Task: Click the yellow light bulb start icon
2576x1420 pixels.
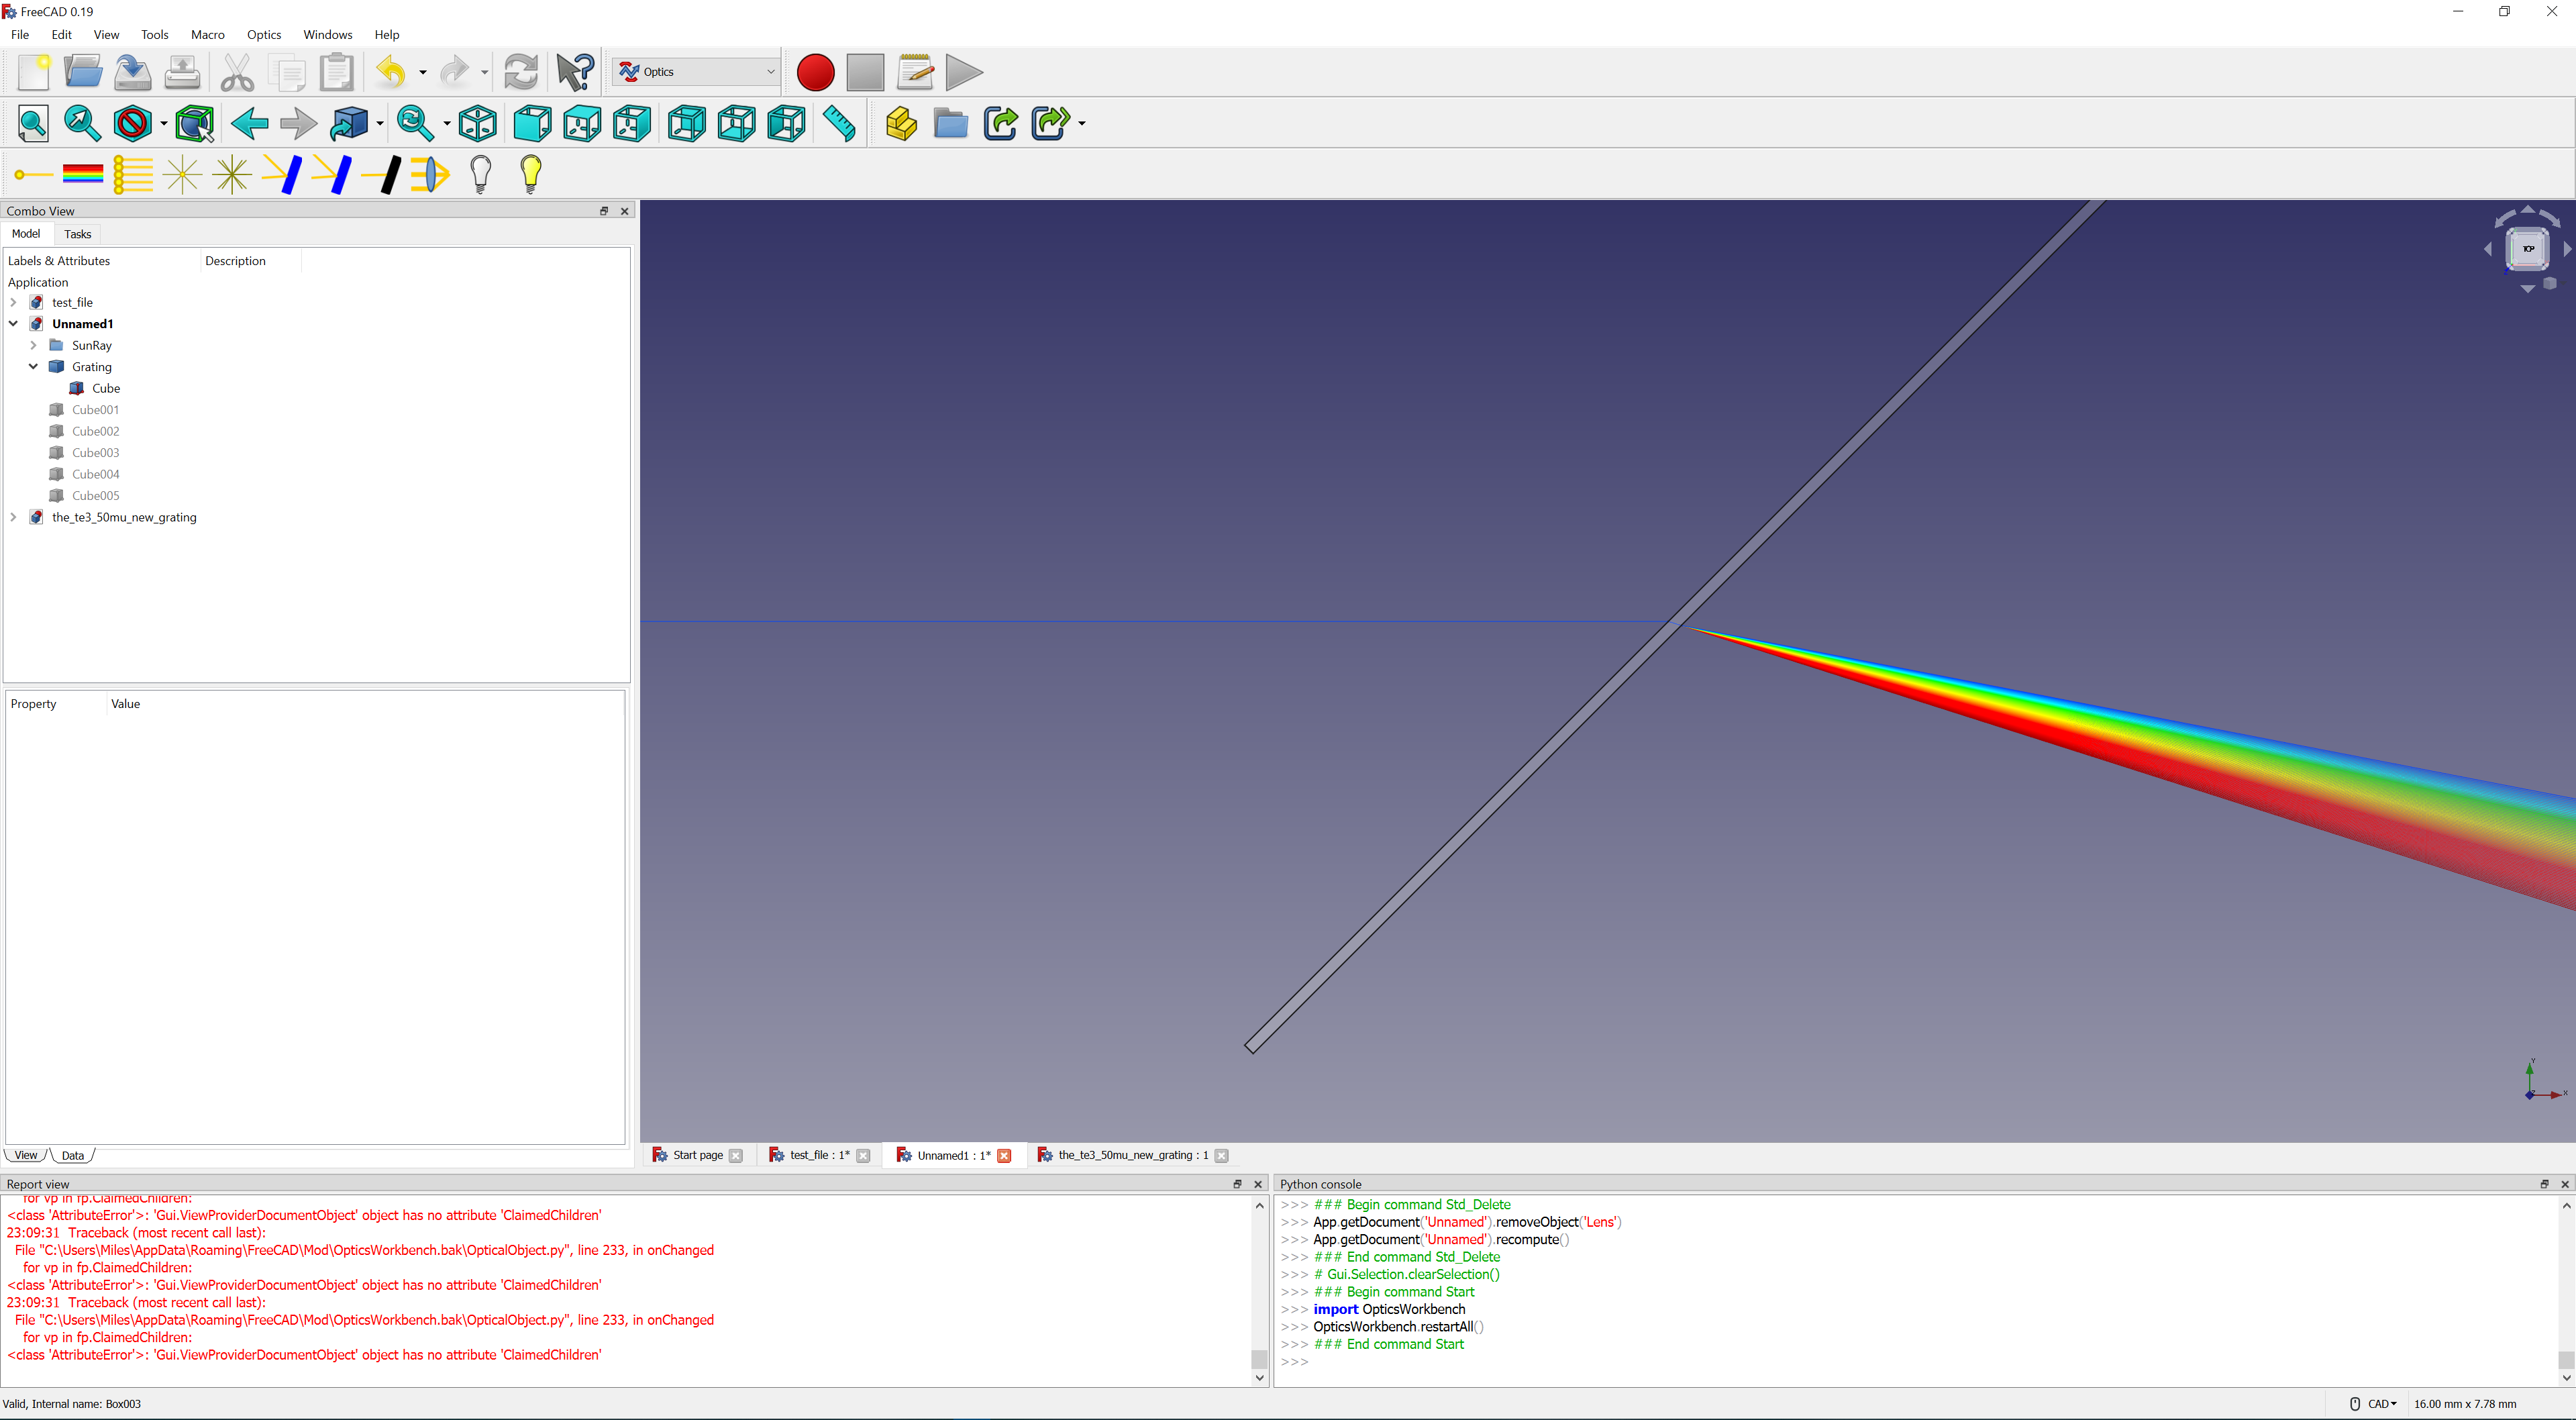Action: pyautogui.click(x=531, y=174)
